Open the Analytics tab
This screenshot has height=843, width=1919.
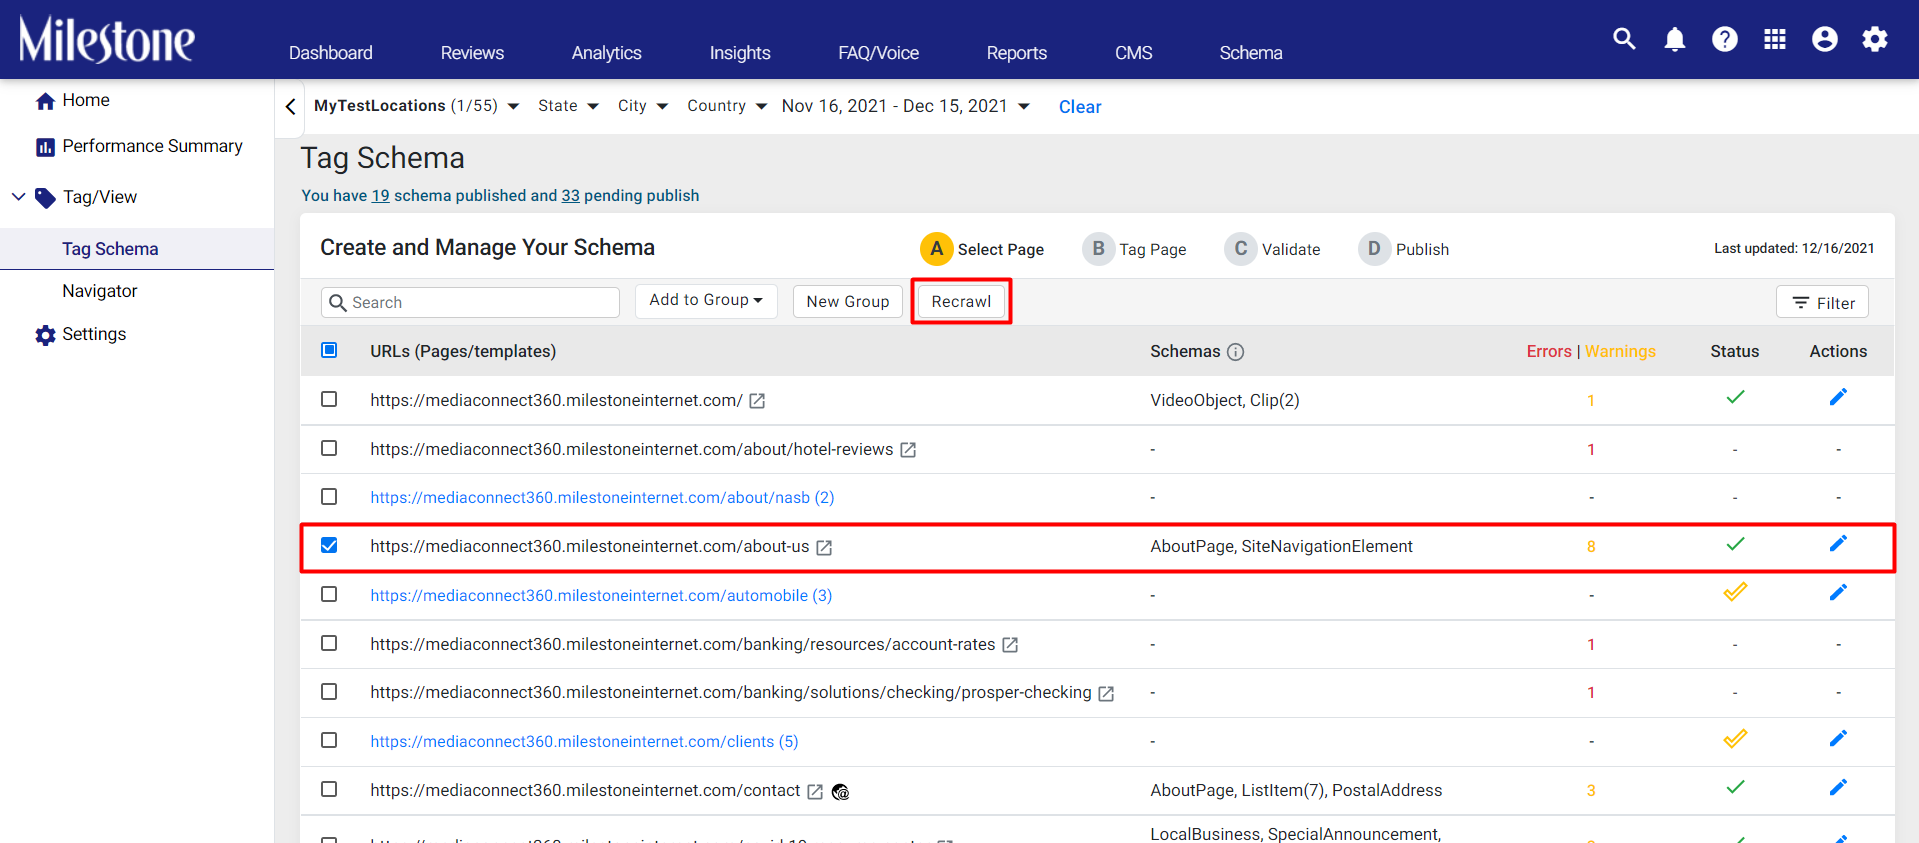coord(607,53)
